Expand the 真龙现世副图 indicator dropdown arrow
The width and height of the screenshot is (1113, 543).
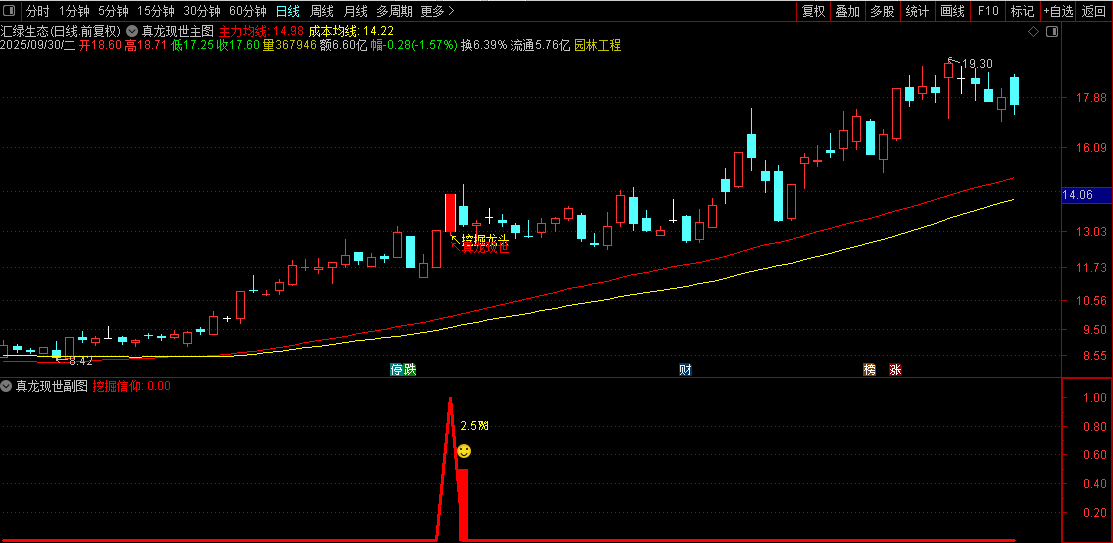pyautogui.click(x=6, y=386)
